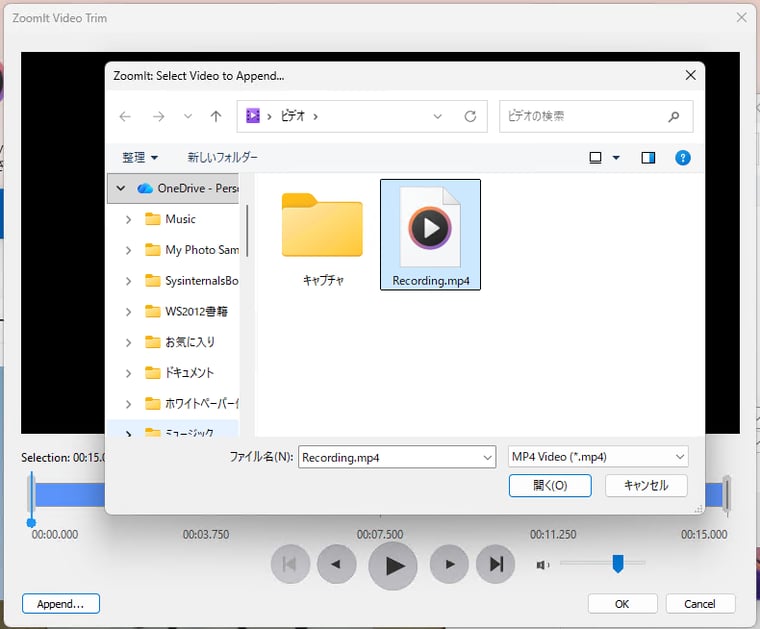Select My Photo Sam folder

(x=192, y=250)
